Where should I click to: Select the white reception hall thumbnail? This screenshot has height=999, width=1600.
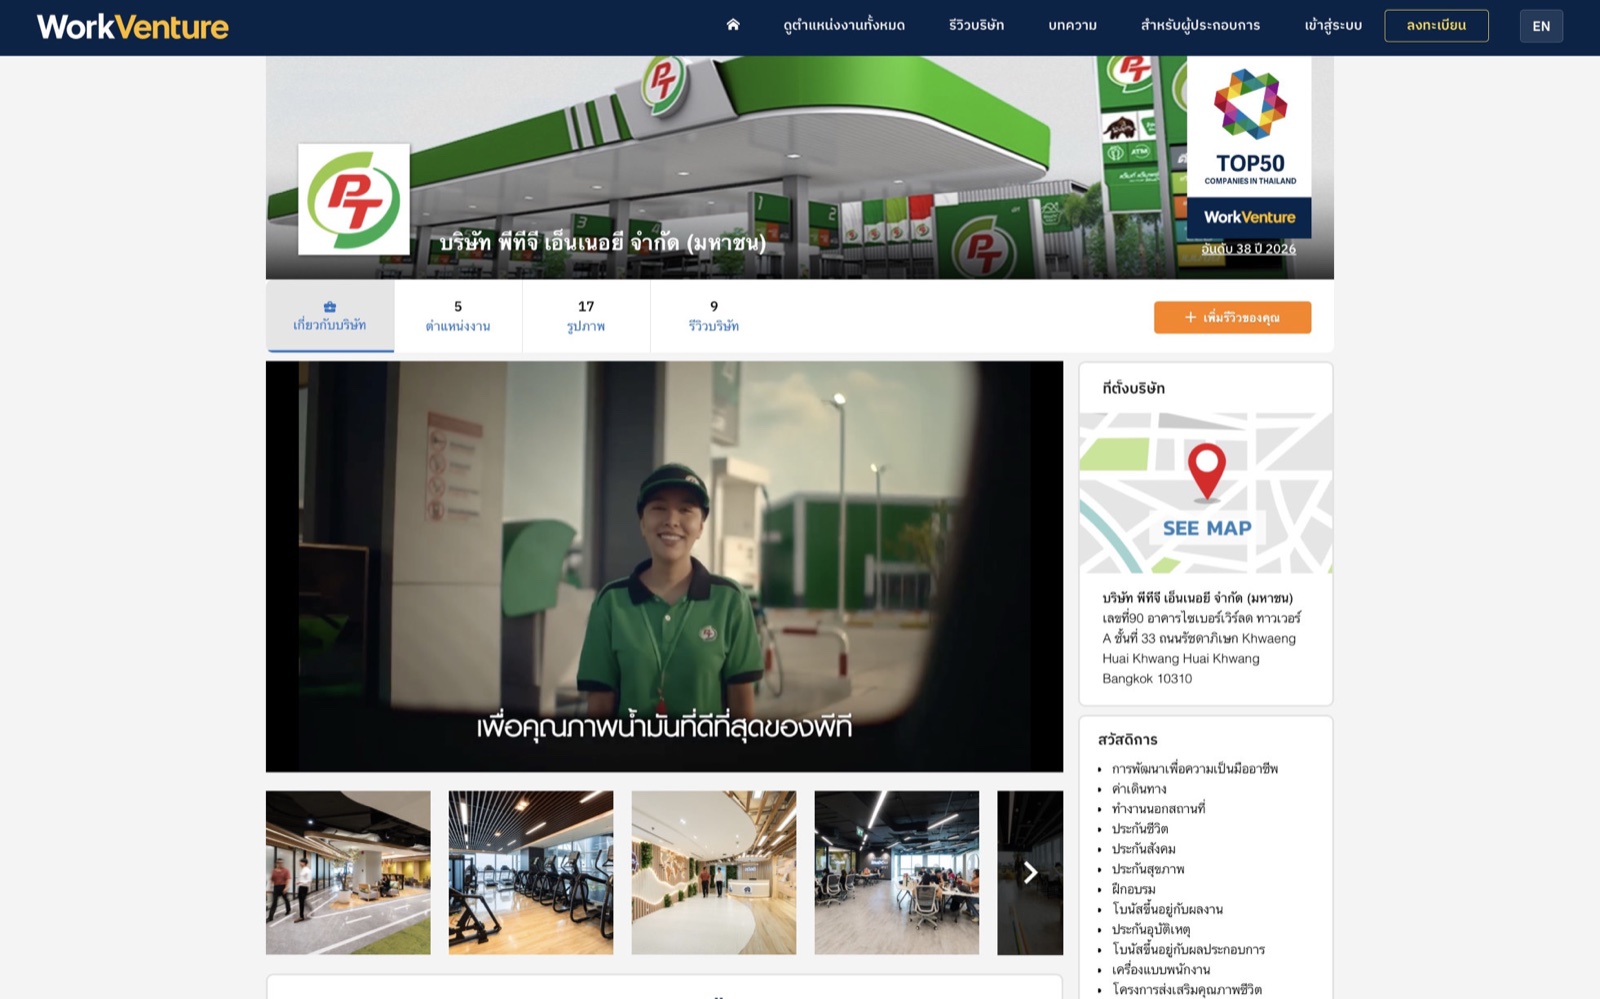pos(714,873)
